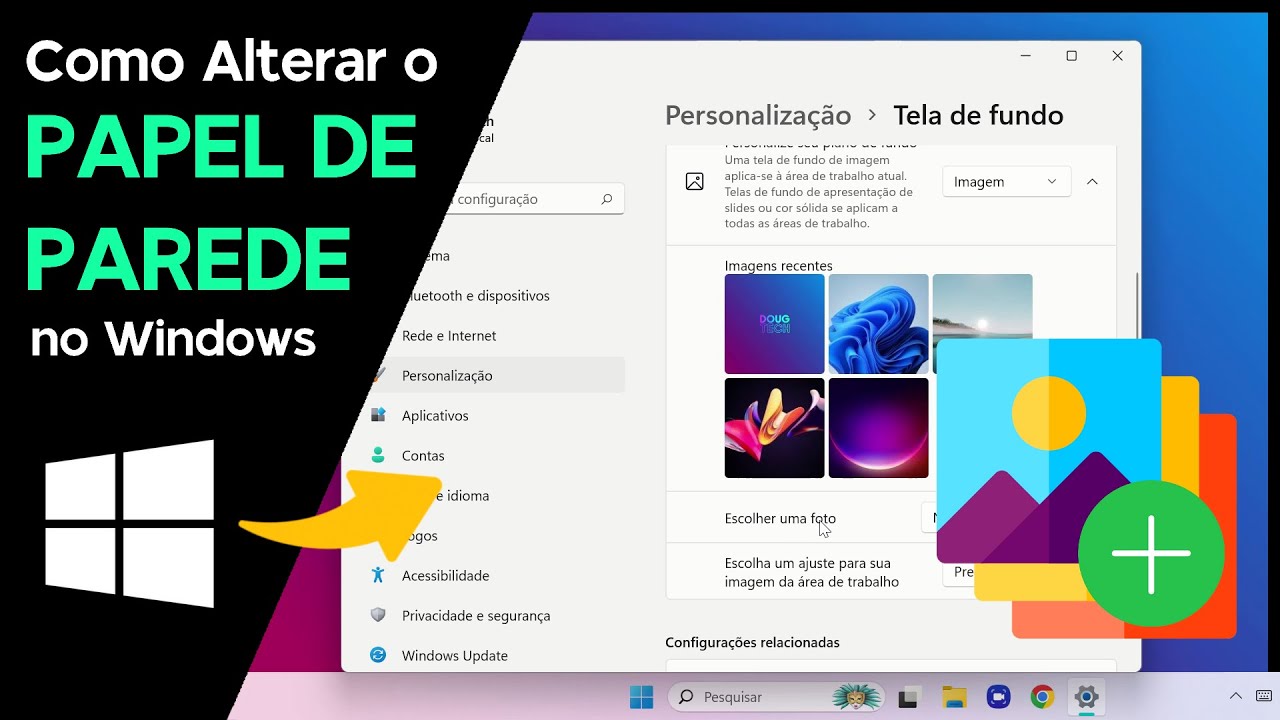
Task: Click the Privacidade e segurança shield icon
Action: coord(378,615)
